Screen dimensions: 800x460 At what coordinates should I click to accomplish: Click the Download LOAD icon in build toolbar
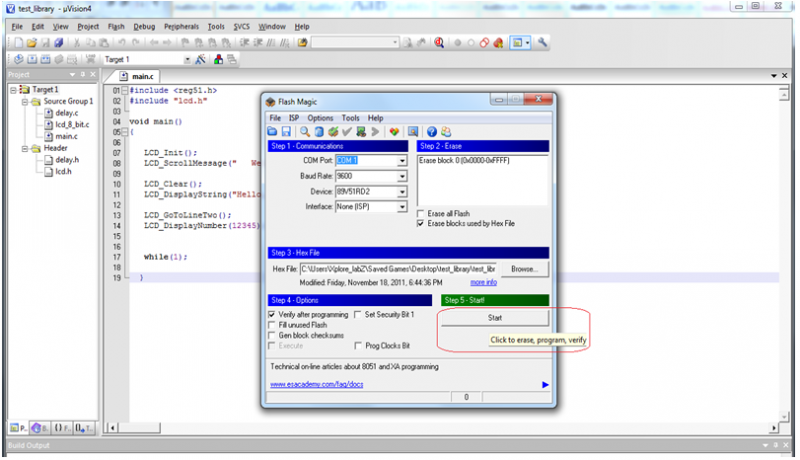90,60
